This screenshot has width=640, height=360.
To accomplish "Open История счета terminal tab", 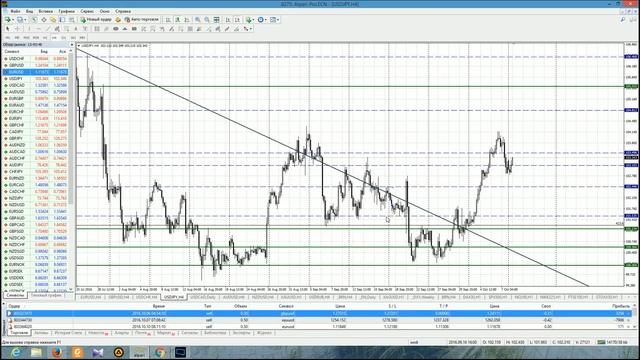I will click(x=68, y=333).
